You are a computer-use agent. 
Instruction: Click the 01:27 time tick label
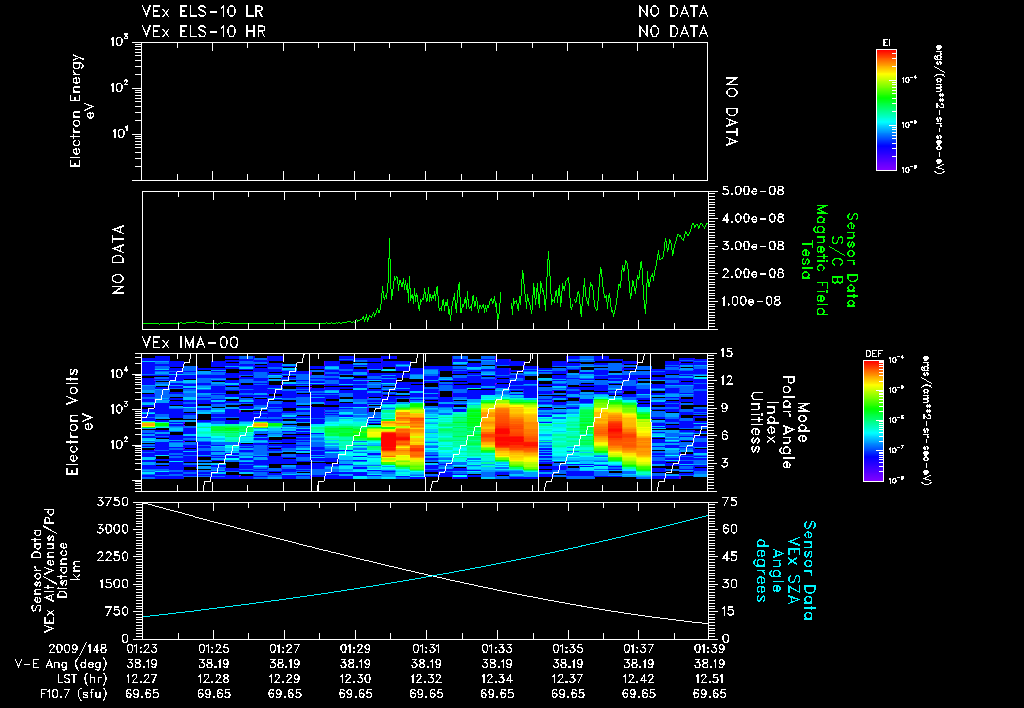pyautogui.click(x=285, y=649)
